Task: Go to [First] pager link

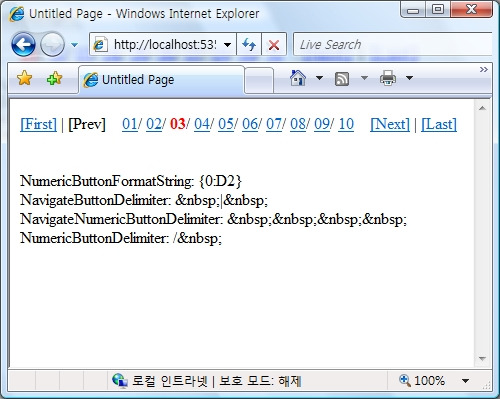Action: click(38, 124)
